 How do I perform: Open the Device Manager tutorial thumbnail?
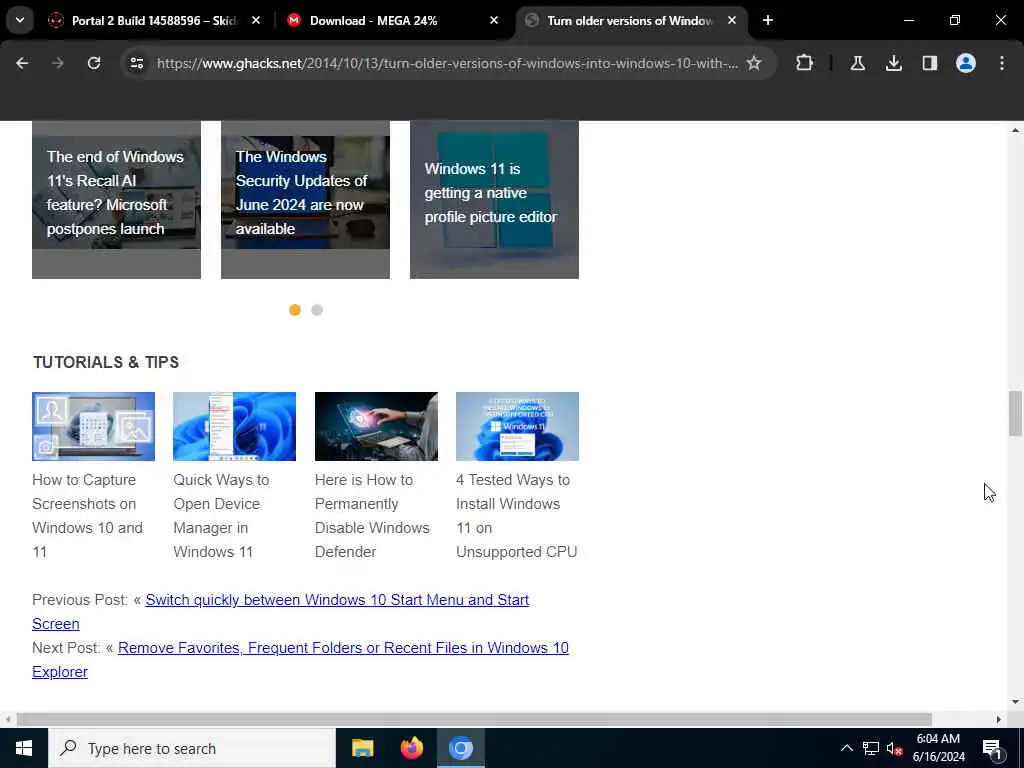point(234,426)
